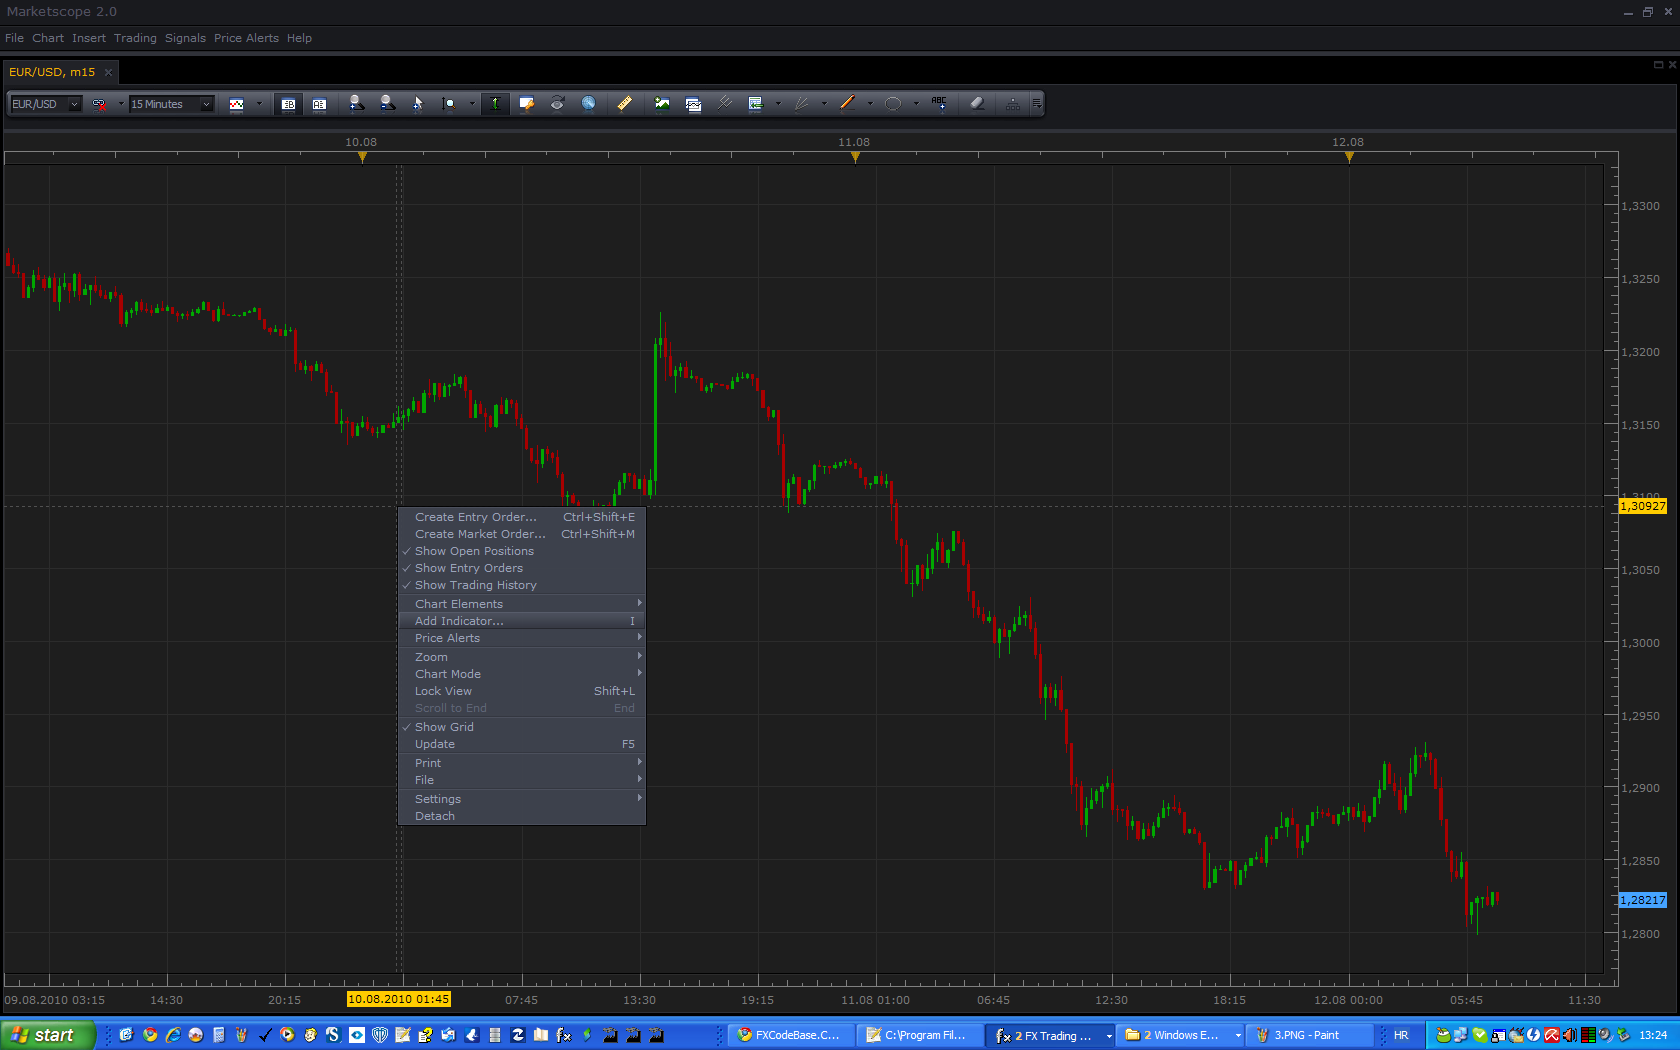Choose Add Indicator from context menu
The width and height of the screenshot is (1680, 1050).
522,621
